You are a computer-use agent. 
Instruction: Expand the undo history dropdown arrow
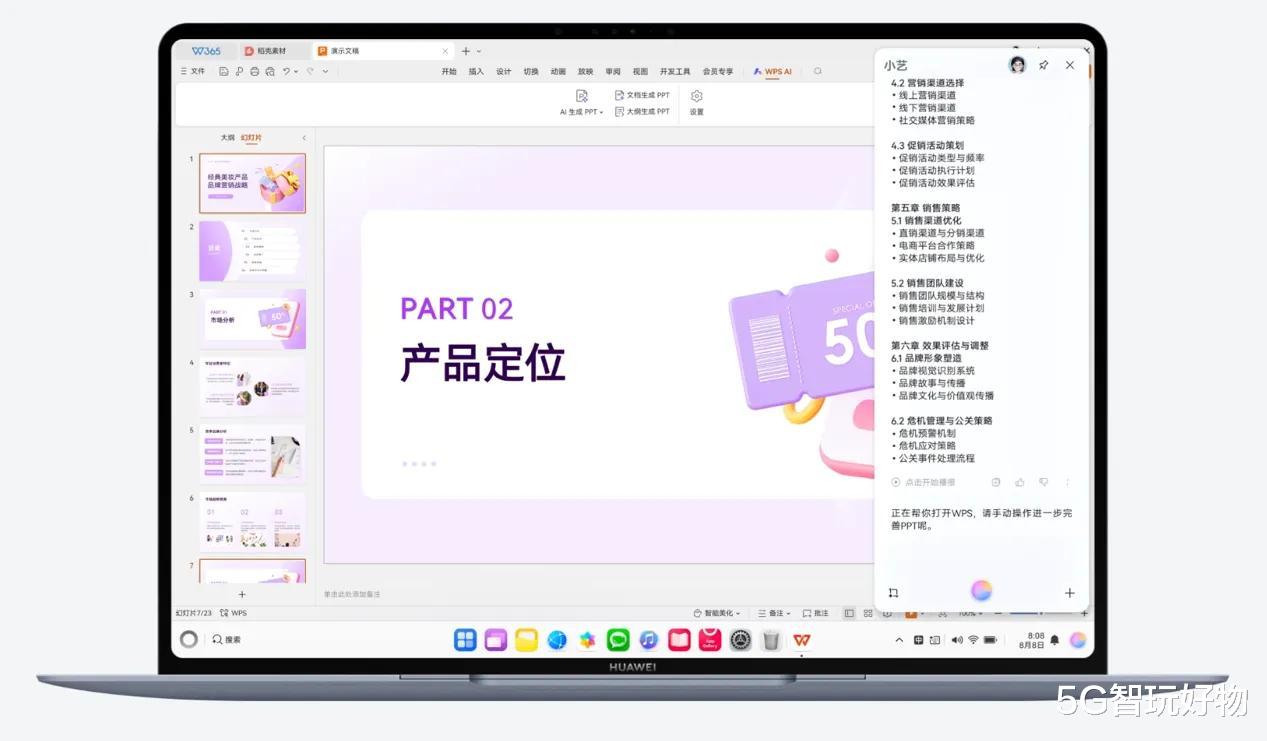(296, 72)
